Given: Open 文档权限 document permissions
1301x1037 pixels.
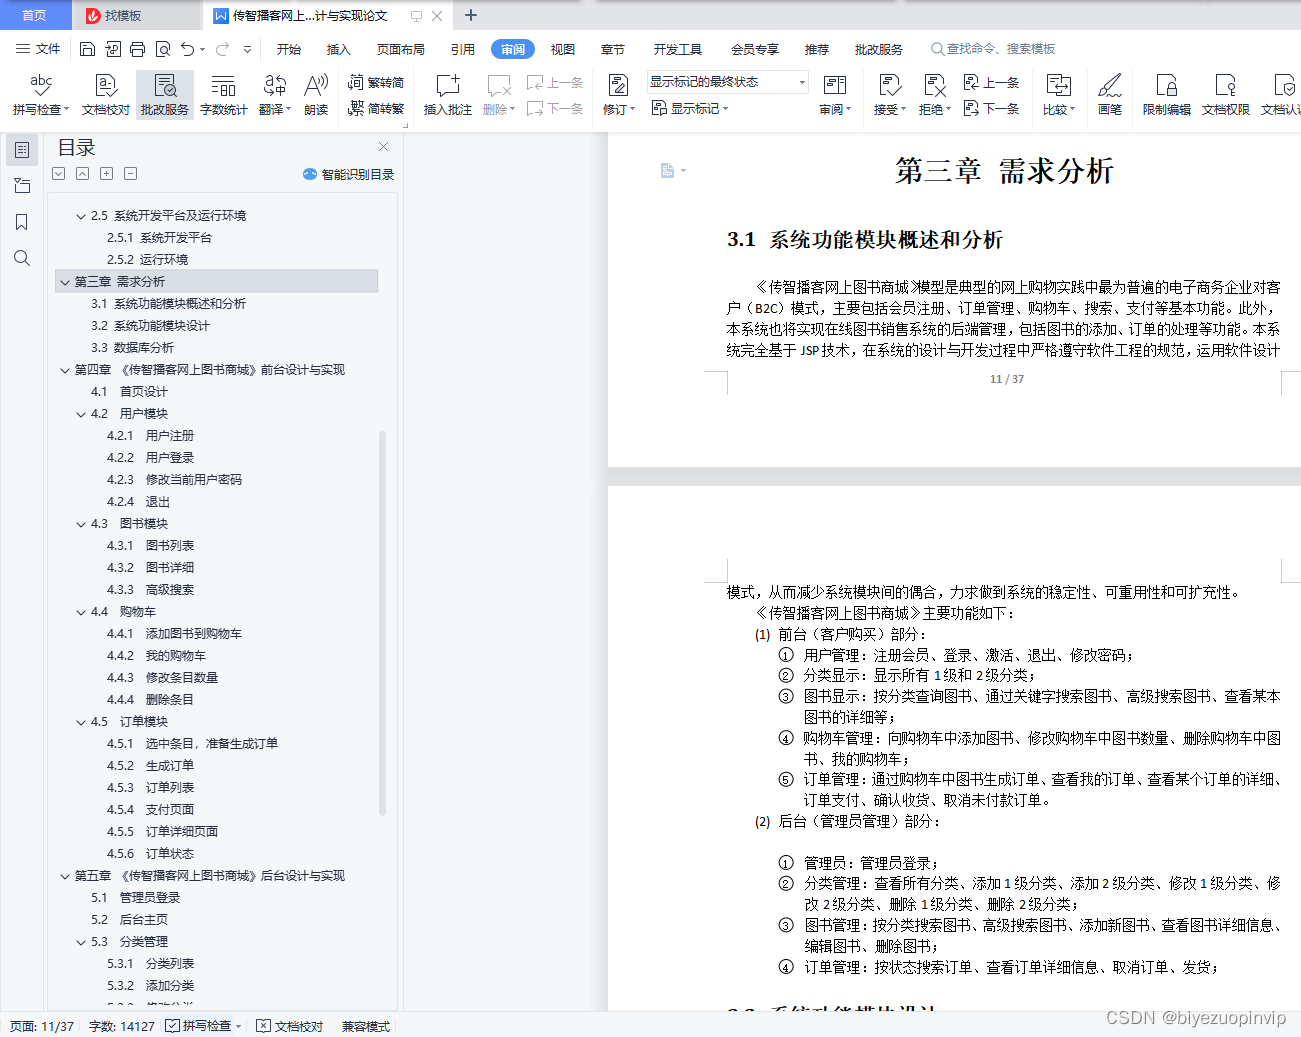Looking at the screenshot, I should 1226,95.
